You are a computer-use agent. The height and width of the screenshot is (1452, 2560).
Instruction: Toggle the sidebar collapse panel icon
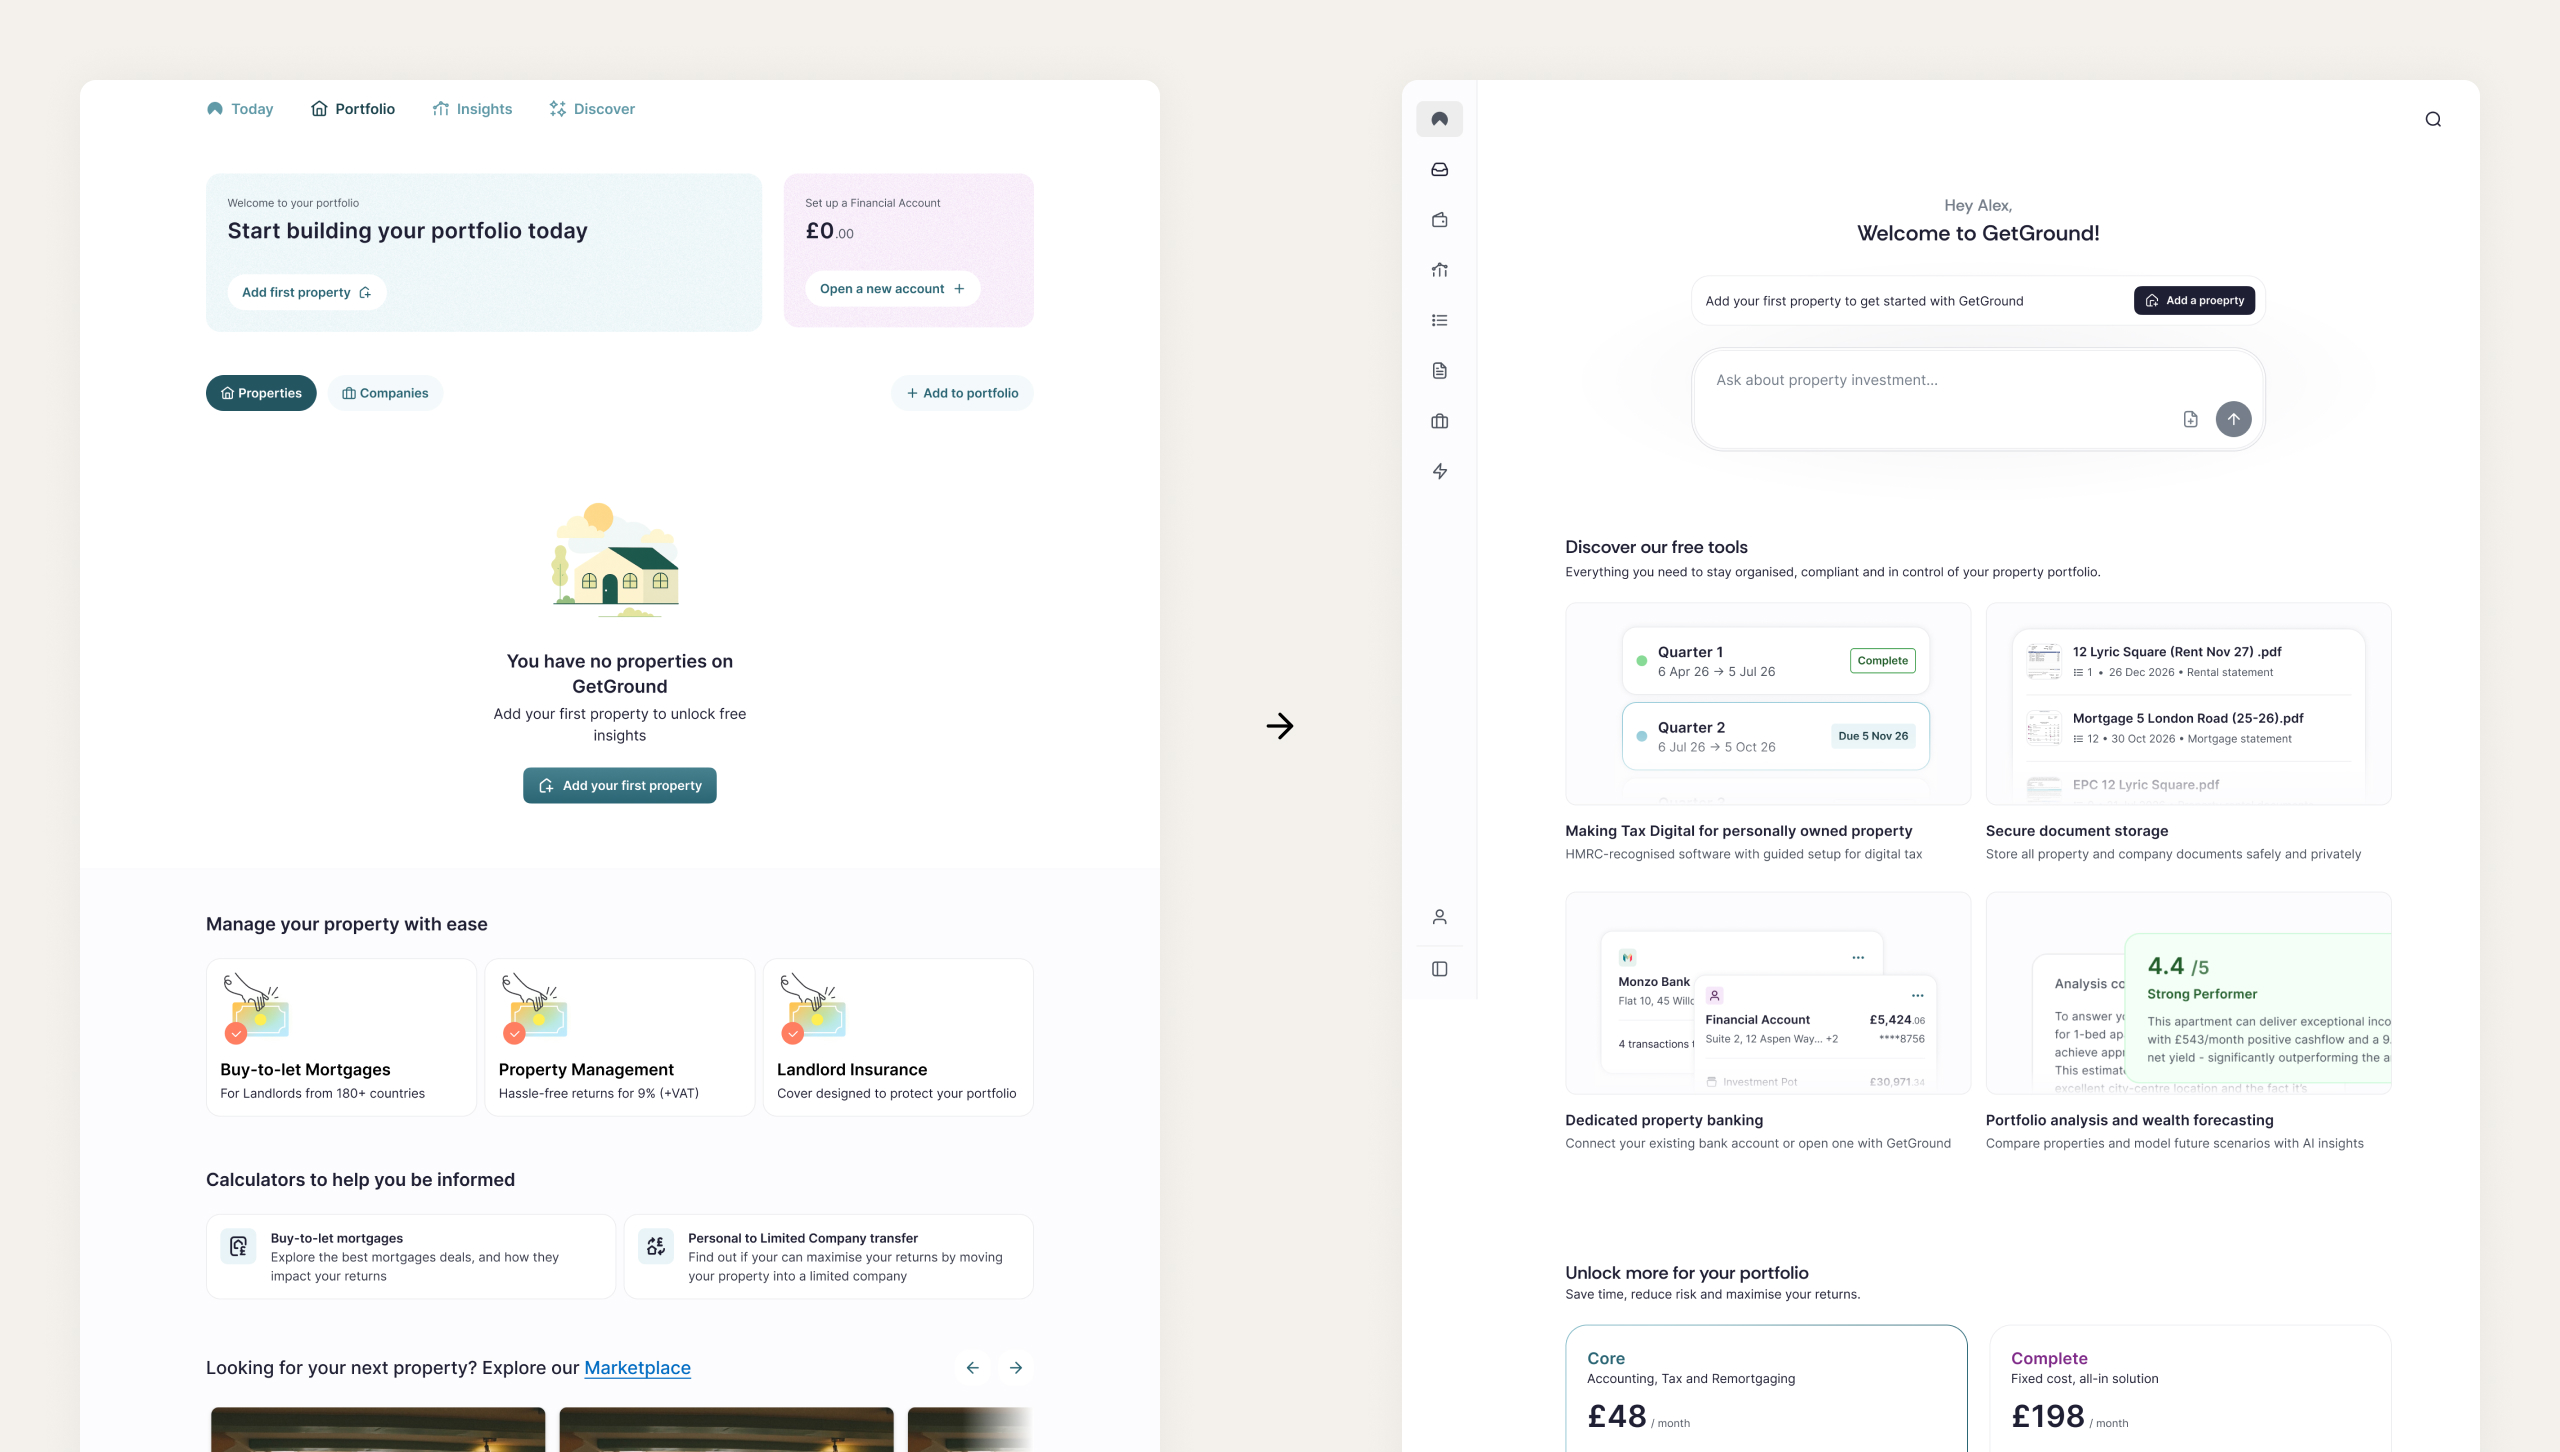point(1440,969)
